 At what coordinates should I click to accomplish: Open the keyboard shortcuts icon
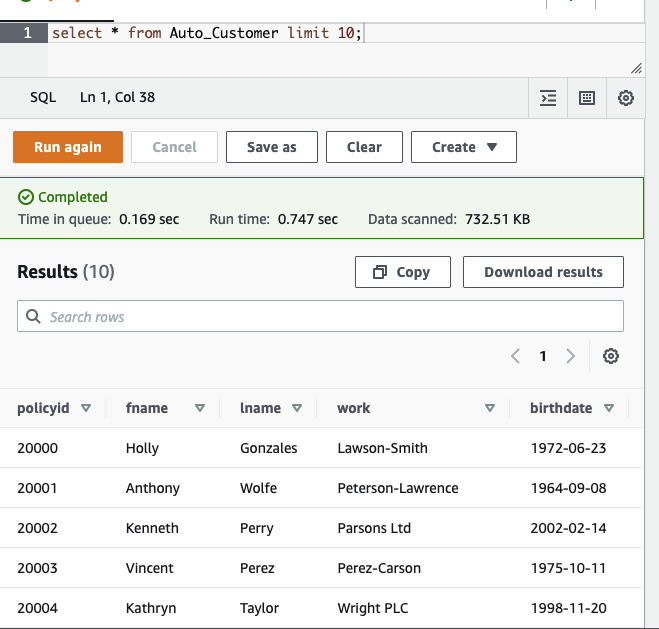(587, 98)
